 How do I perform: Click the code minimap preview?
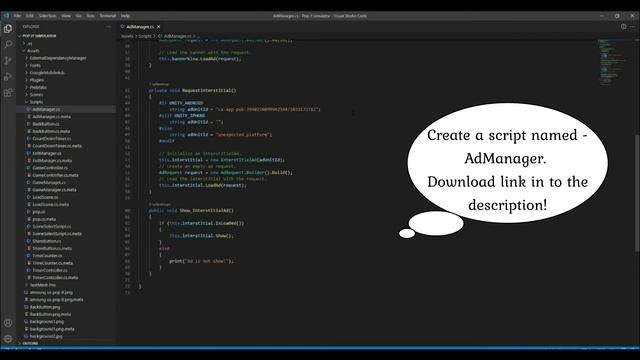612,61
